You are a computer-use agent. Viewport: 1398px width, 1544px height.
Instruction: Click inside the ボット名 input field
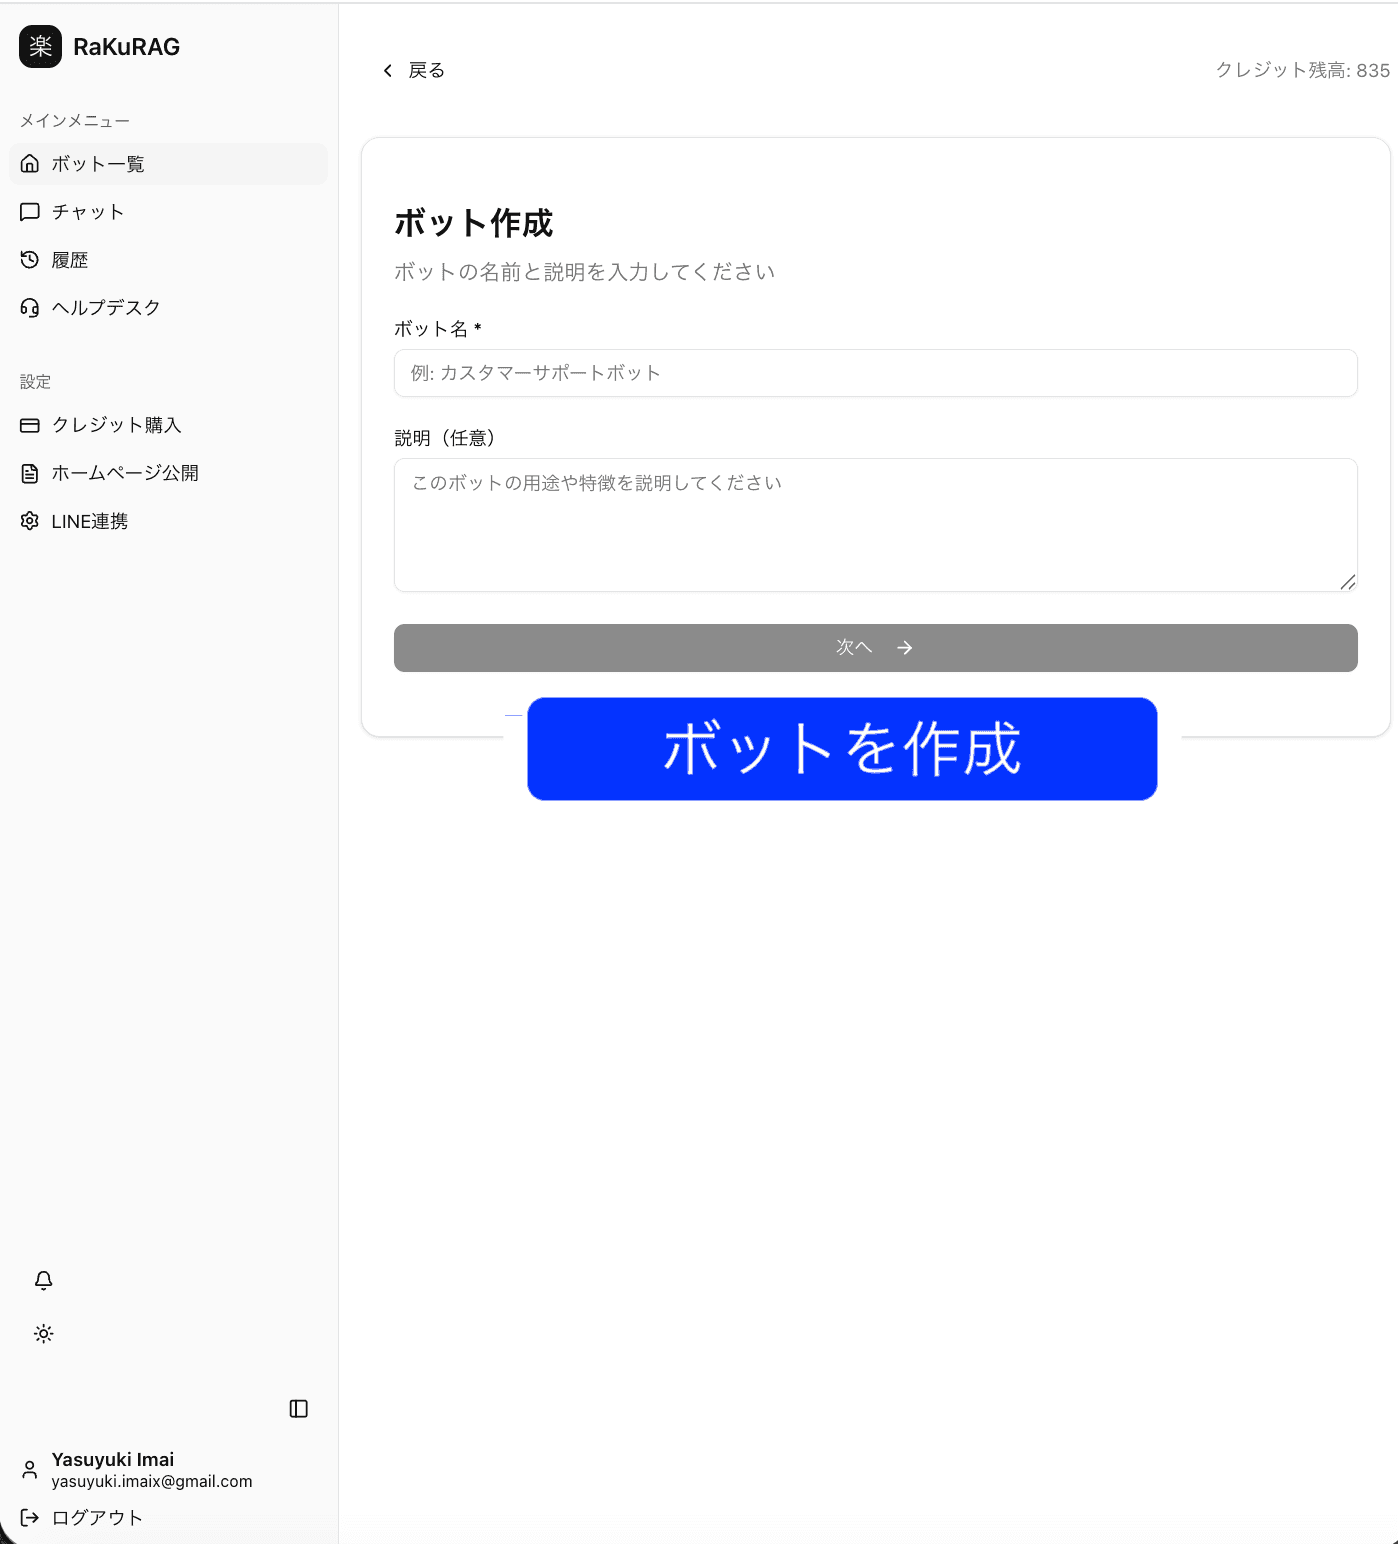(875, 373)
